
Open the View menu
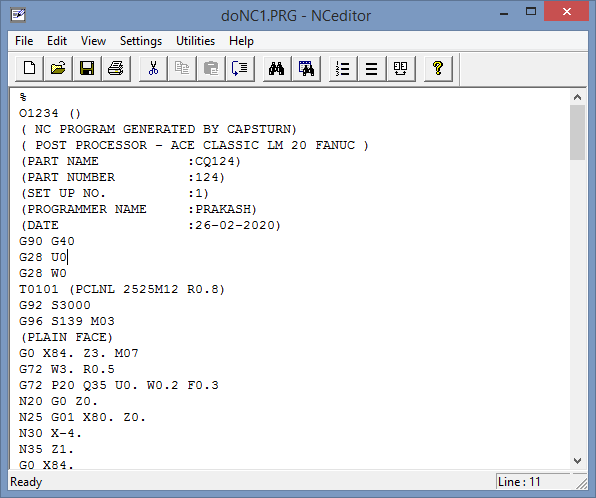(x=93, y=41)
